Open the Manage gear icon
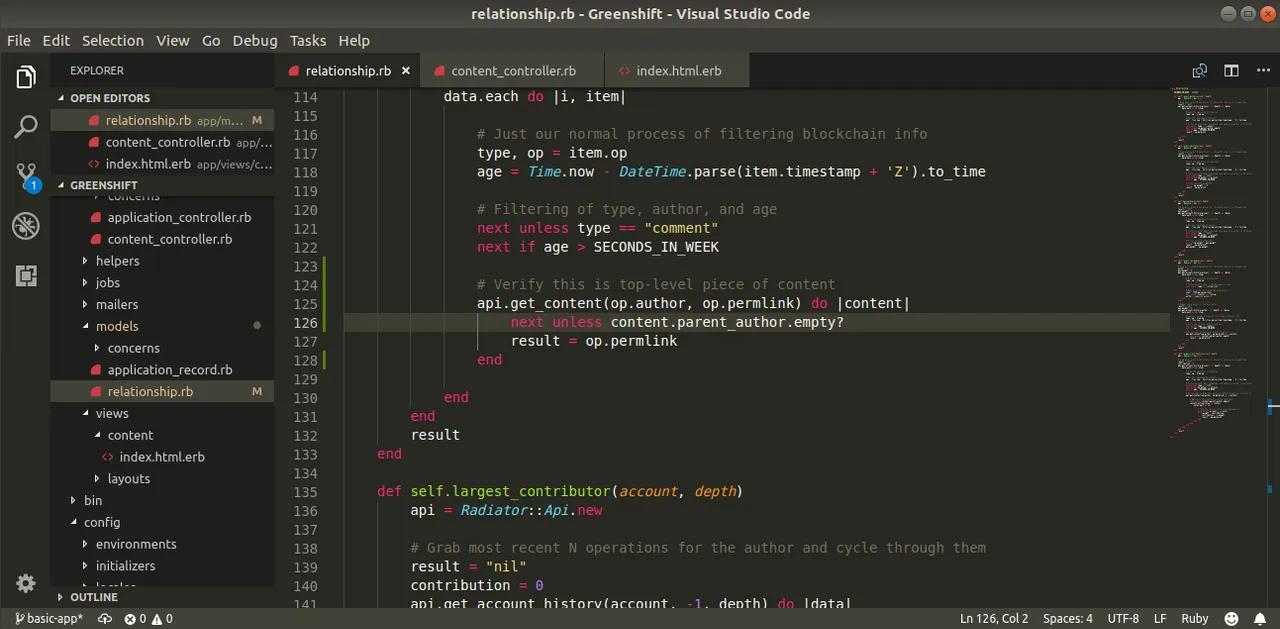Screen dimensions: 1280x629 (x=26, y=583)
